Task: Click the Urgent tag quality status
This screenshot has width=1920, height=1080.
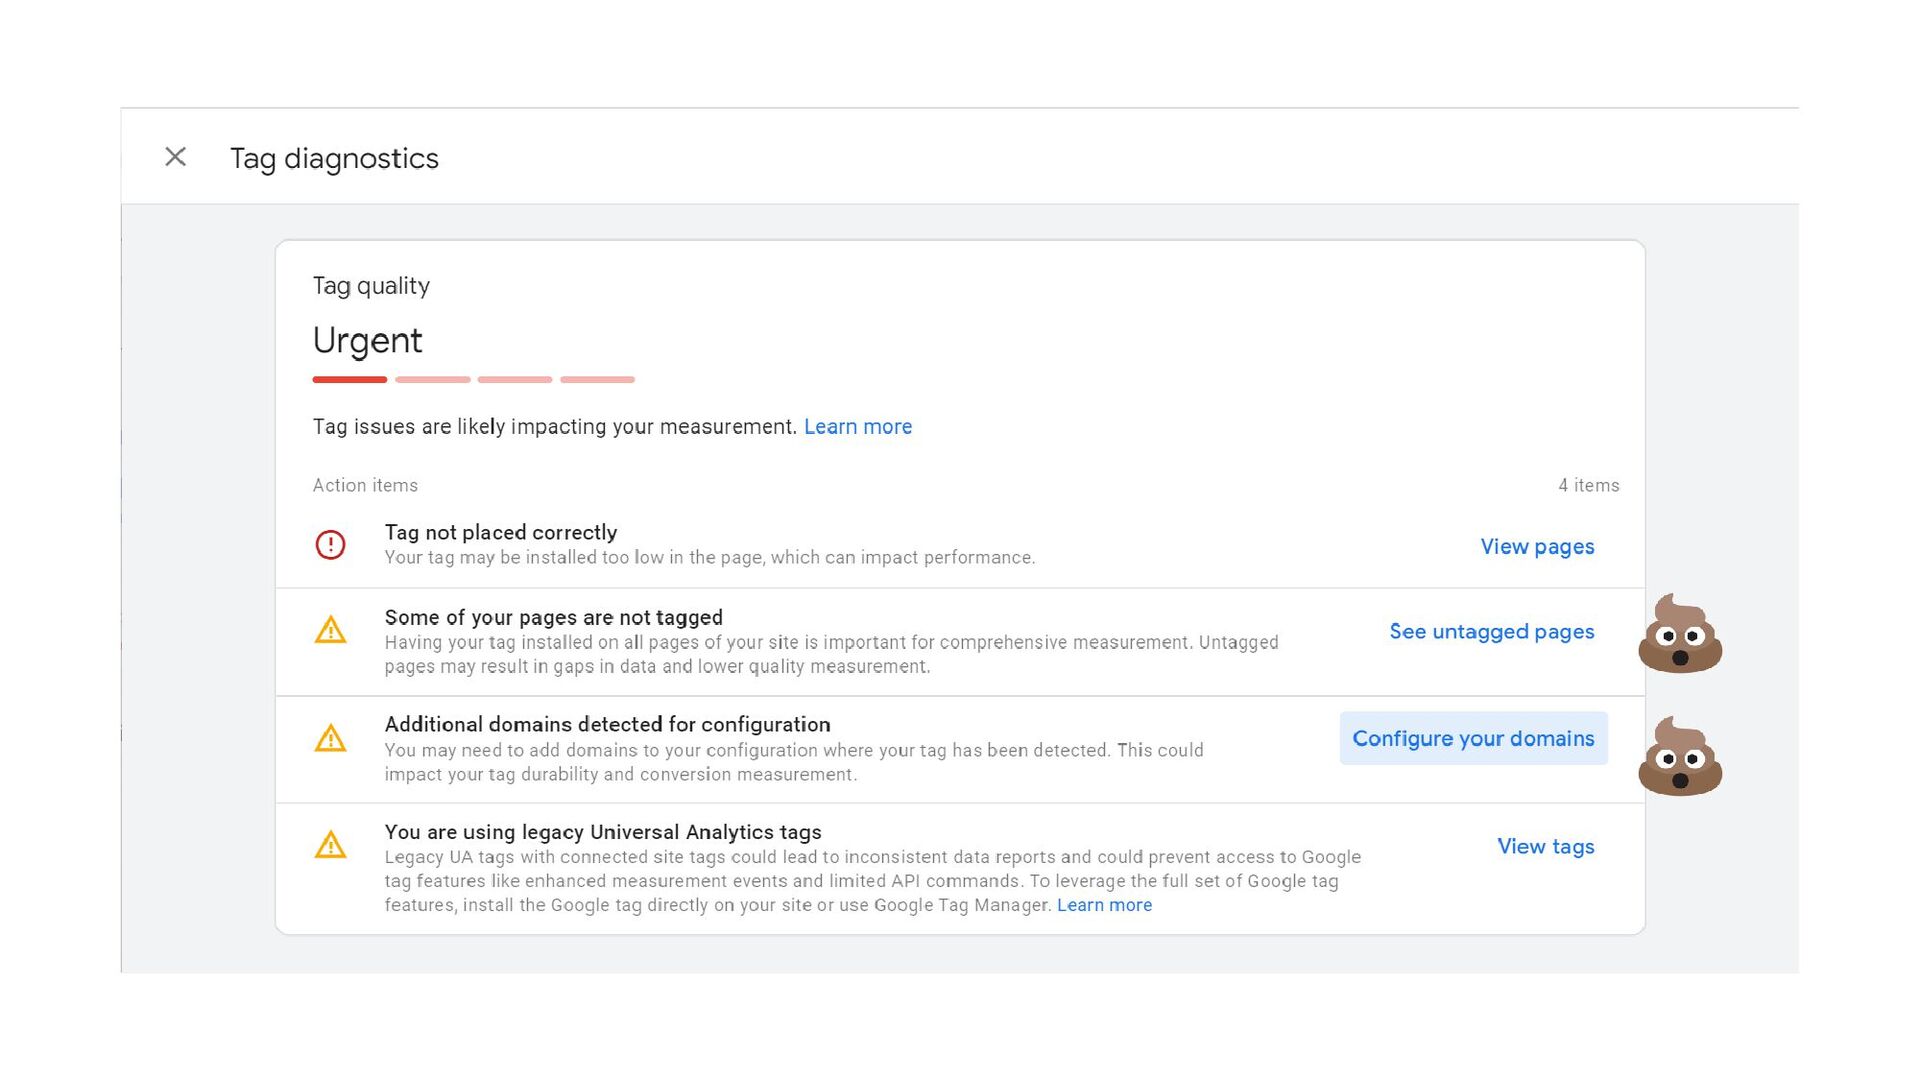Action: pos(367,341)
